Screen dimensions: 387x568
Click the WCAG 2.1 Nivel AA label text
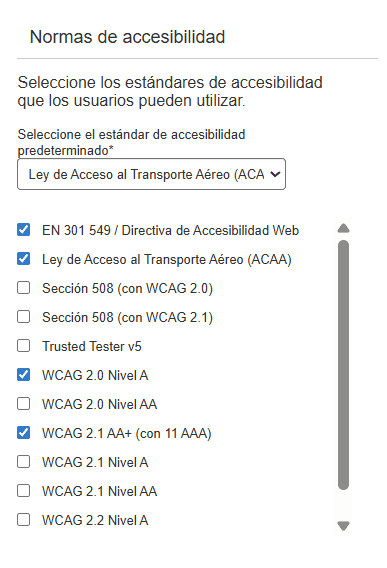click(x=99, y=491)
